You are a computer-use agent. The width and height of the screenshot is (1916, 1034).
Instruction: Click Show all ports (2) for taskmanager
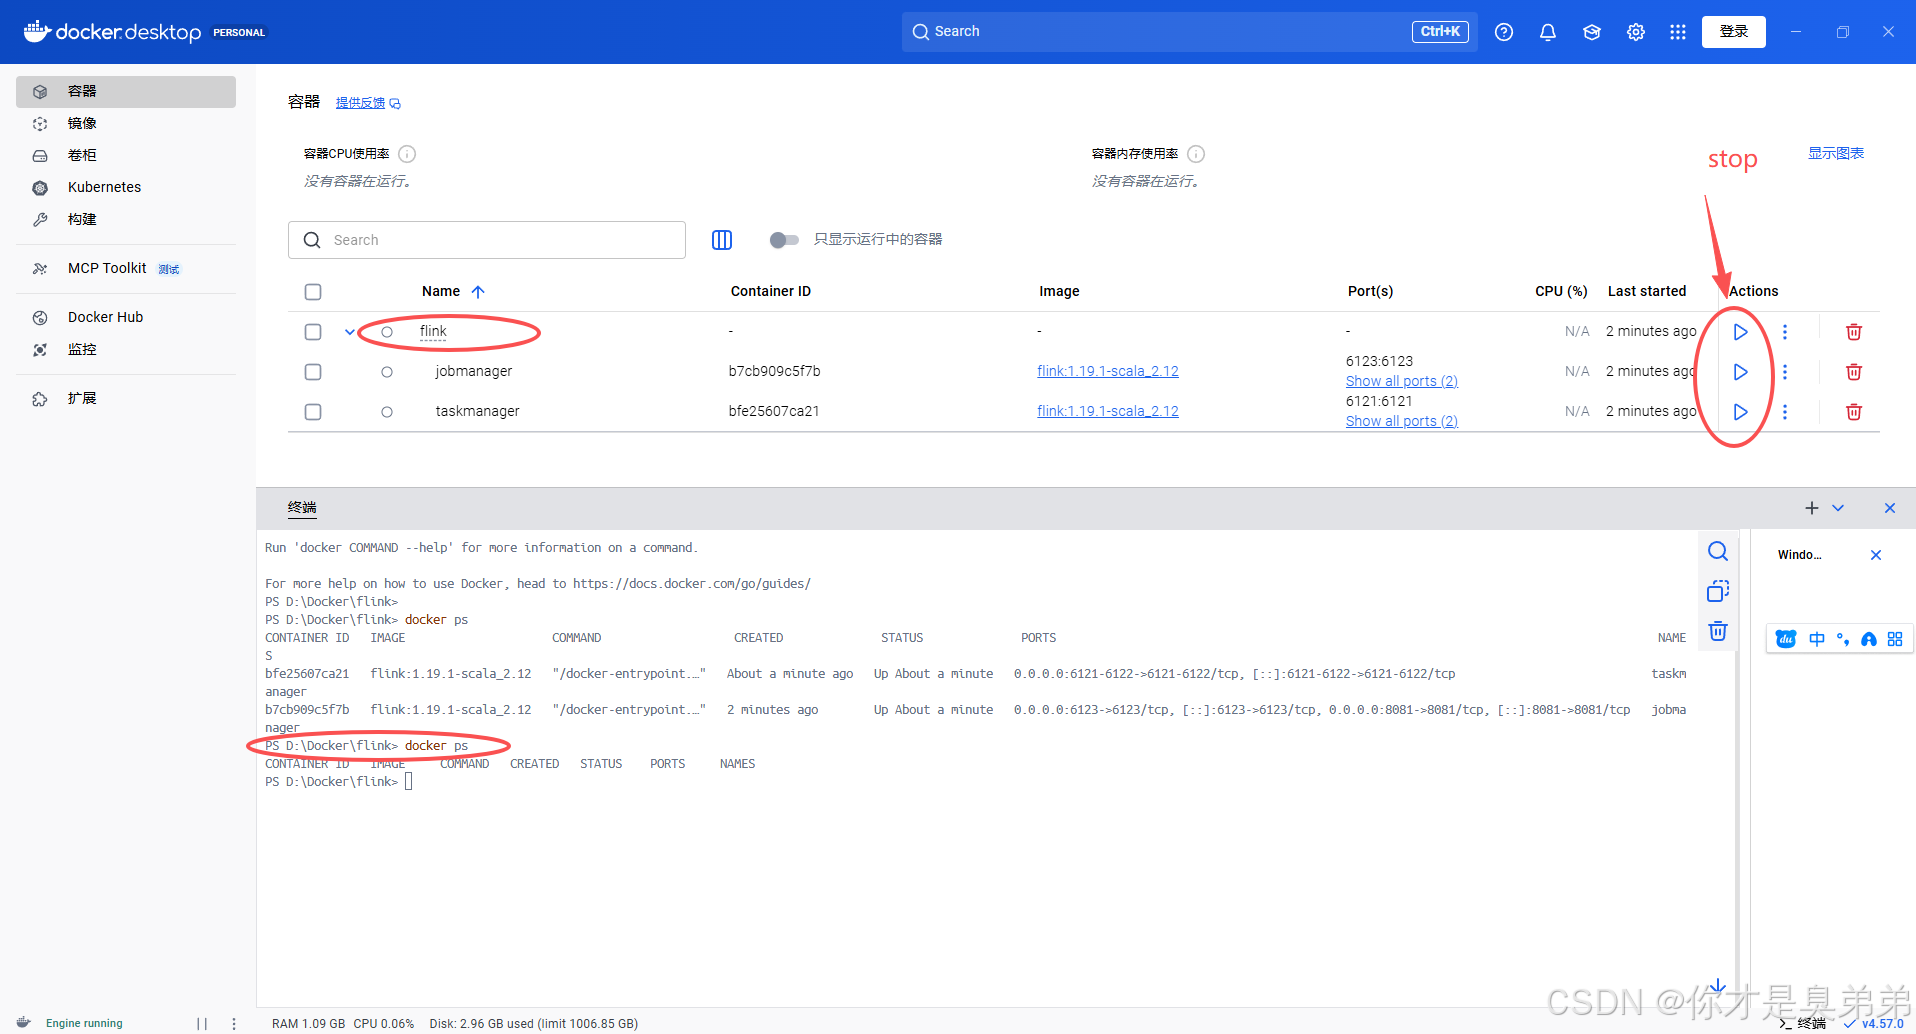(1402, 421)
